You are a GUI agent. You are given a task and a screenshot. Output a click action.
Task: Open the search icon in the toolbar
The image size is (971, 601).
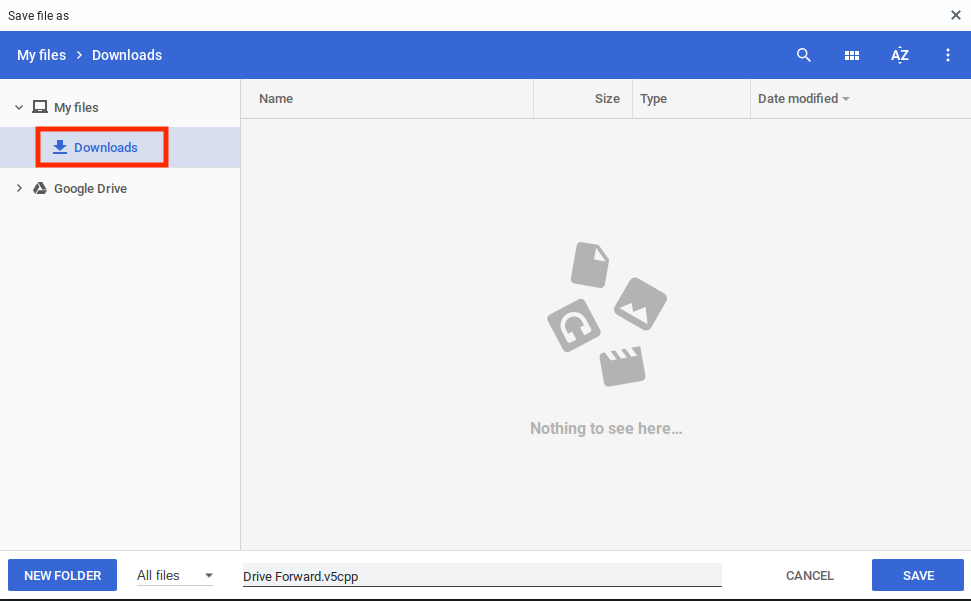[x=804, y=55]
